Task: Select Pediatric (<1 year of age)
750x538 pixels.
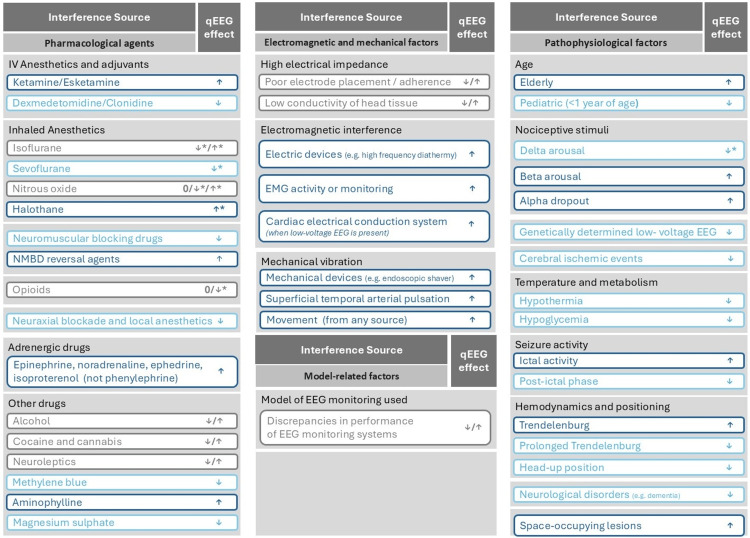Action: [x=629, y=103]
